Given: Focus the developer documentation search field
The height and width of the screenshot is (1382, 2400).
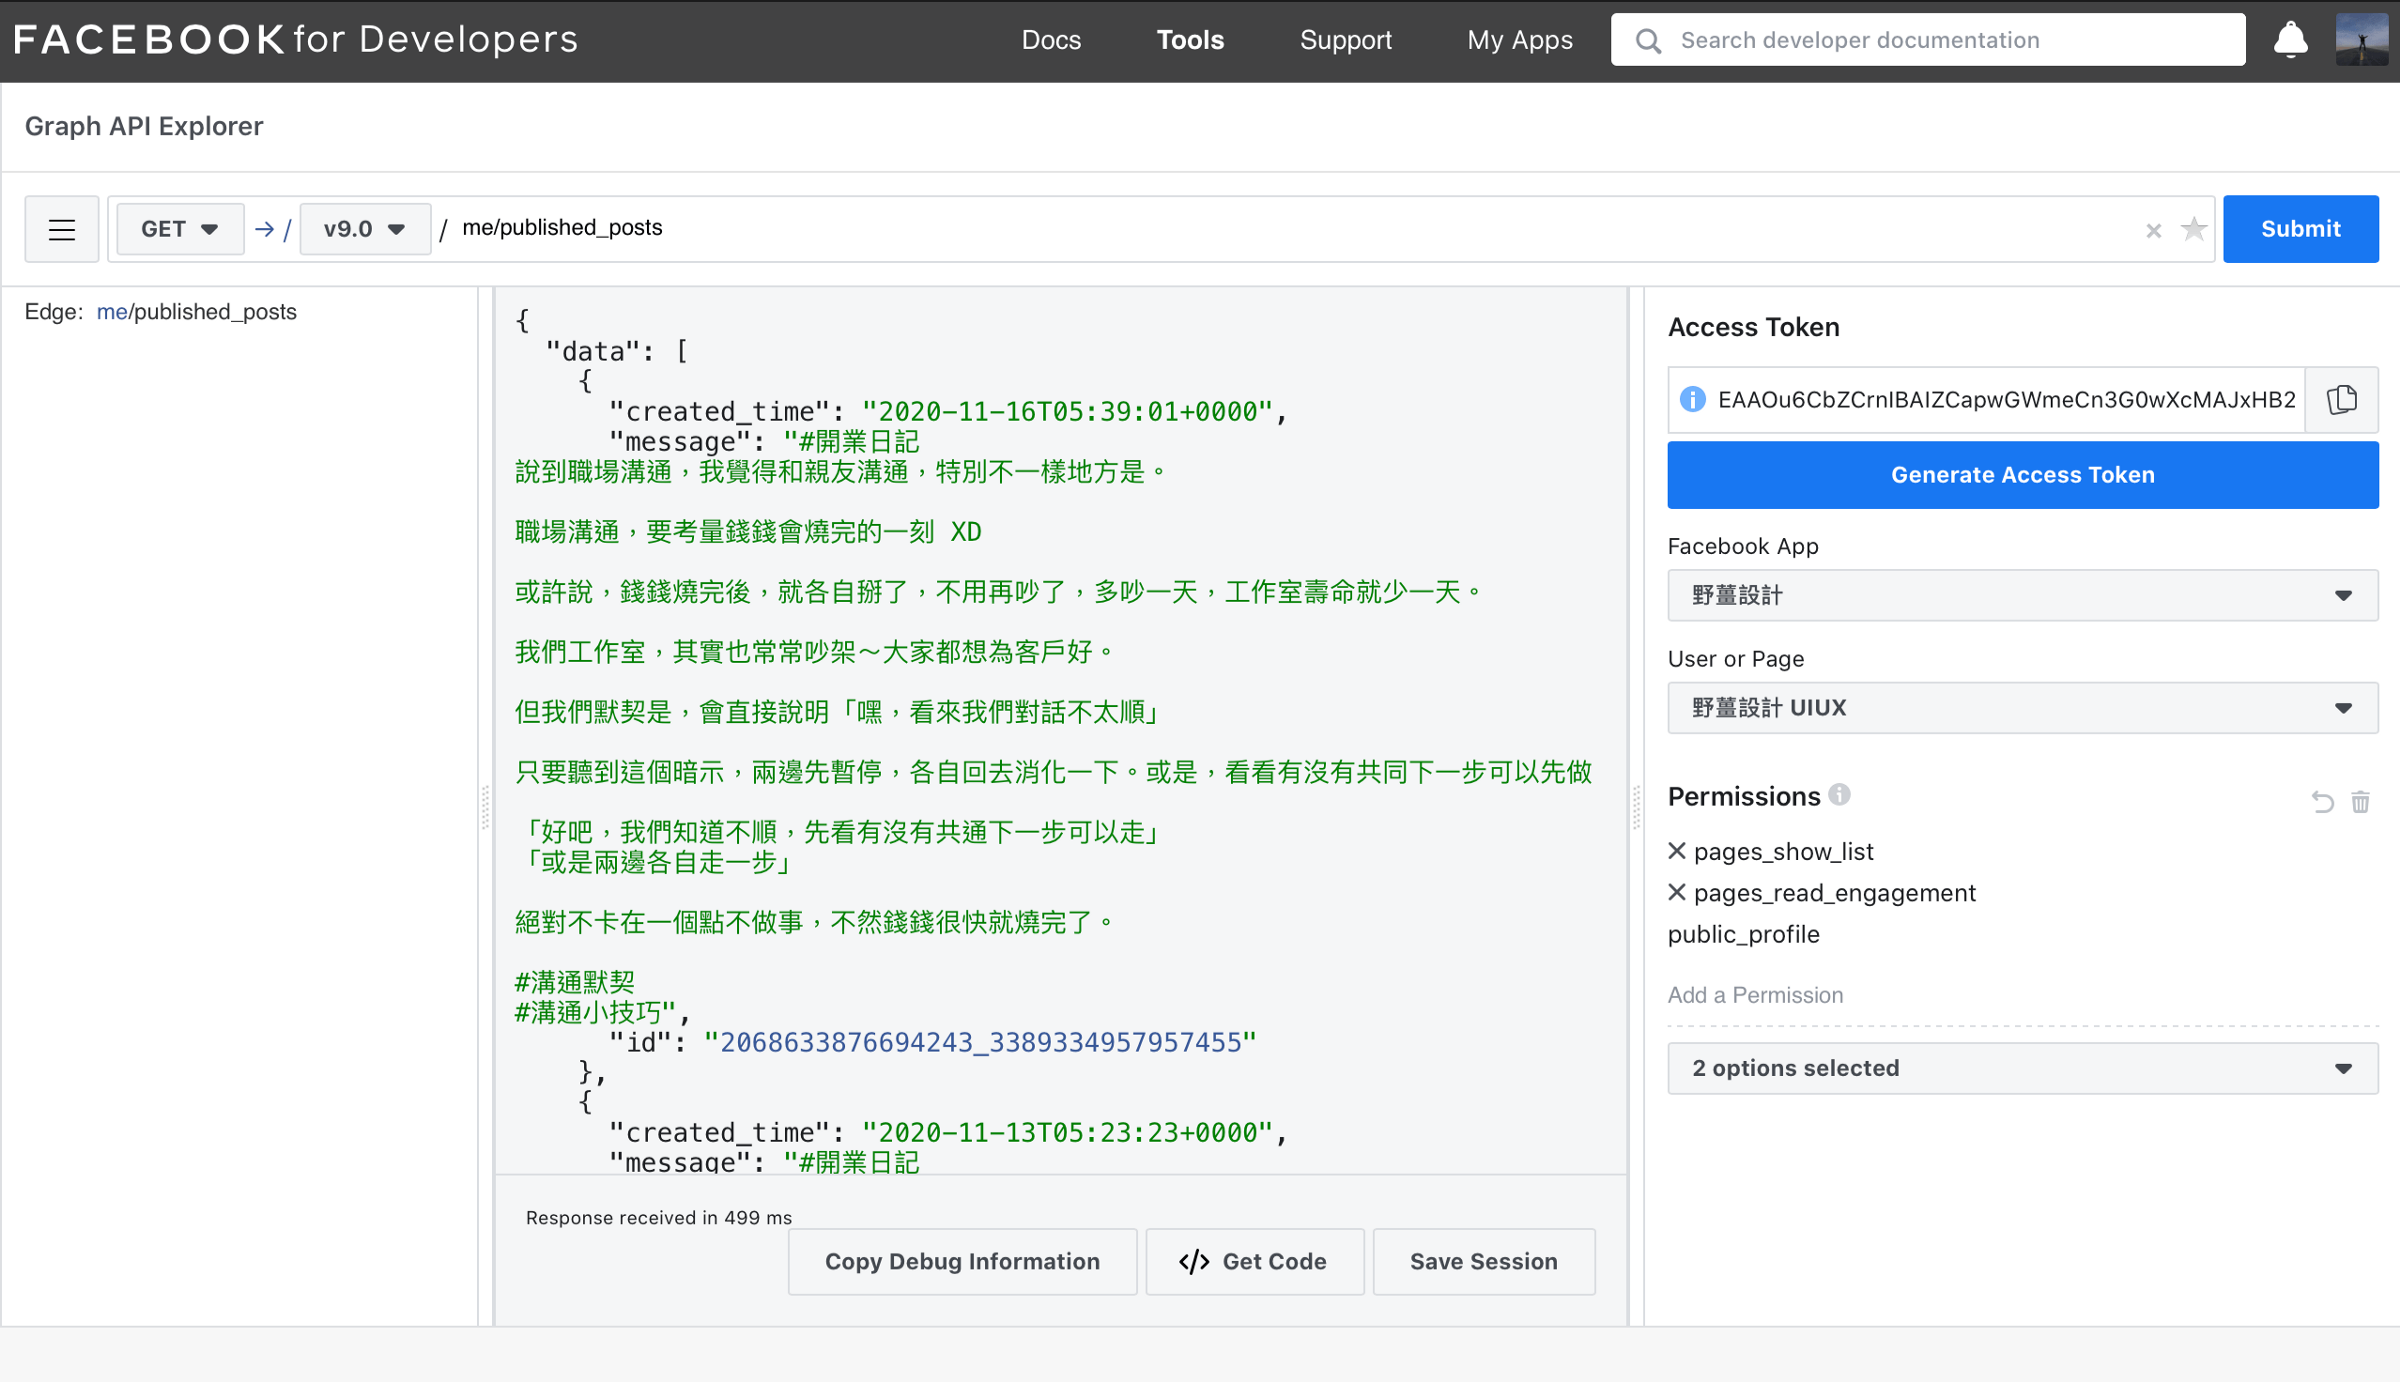Looking at the screenshot, I should pyautogui.click(x=1927, y=40).
